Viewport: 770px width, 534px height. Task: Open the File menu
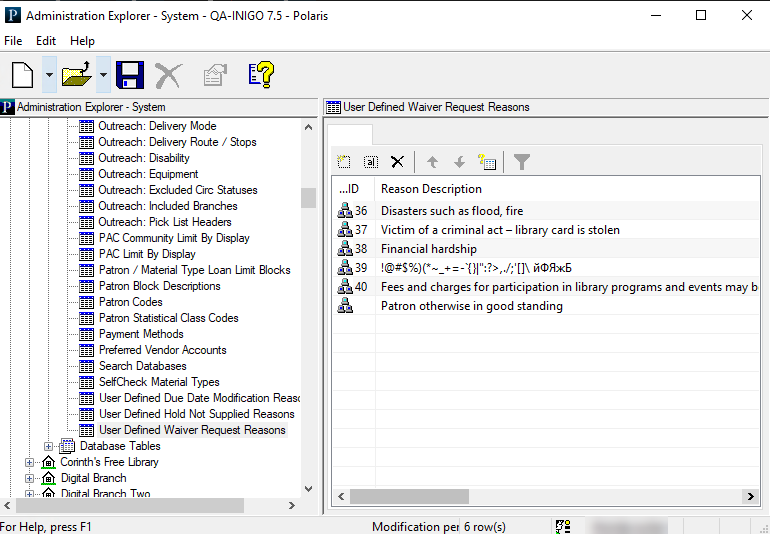click(x=13, y=41)
